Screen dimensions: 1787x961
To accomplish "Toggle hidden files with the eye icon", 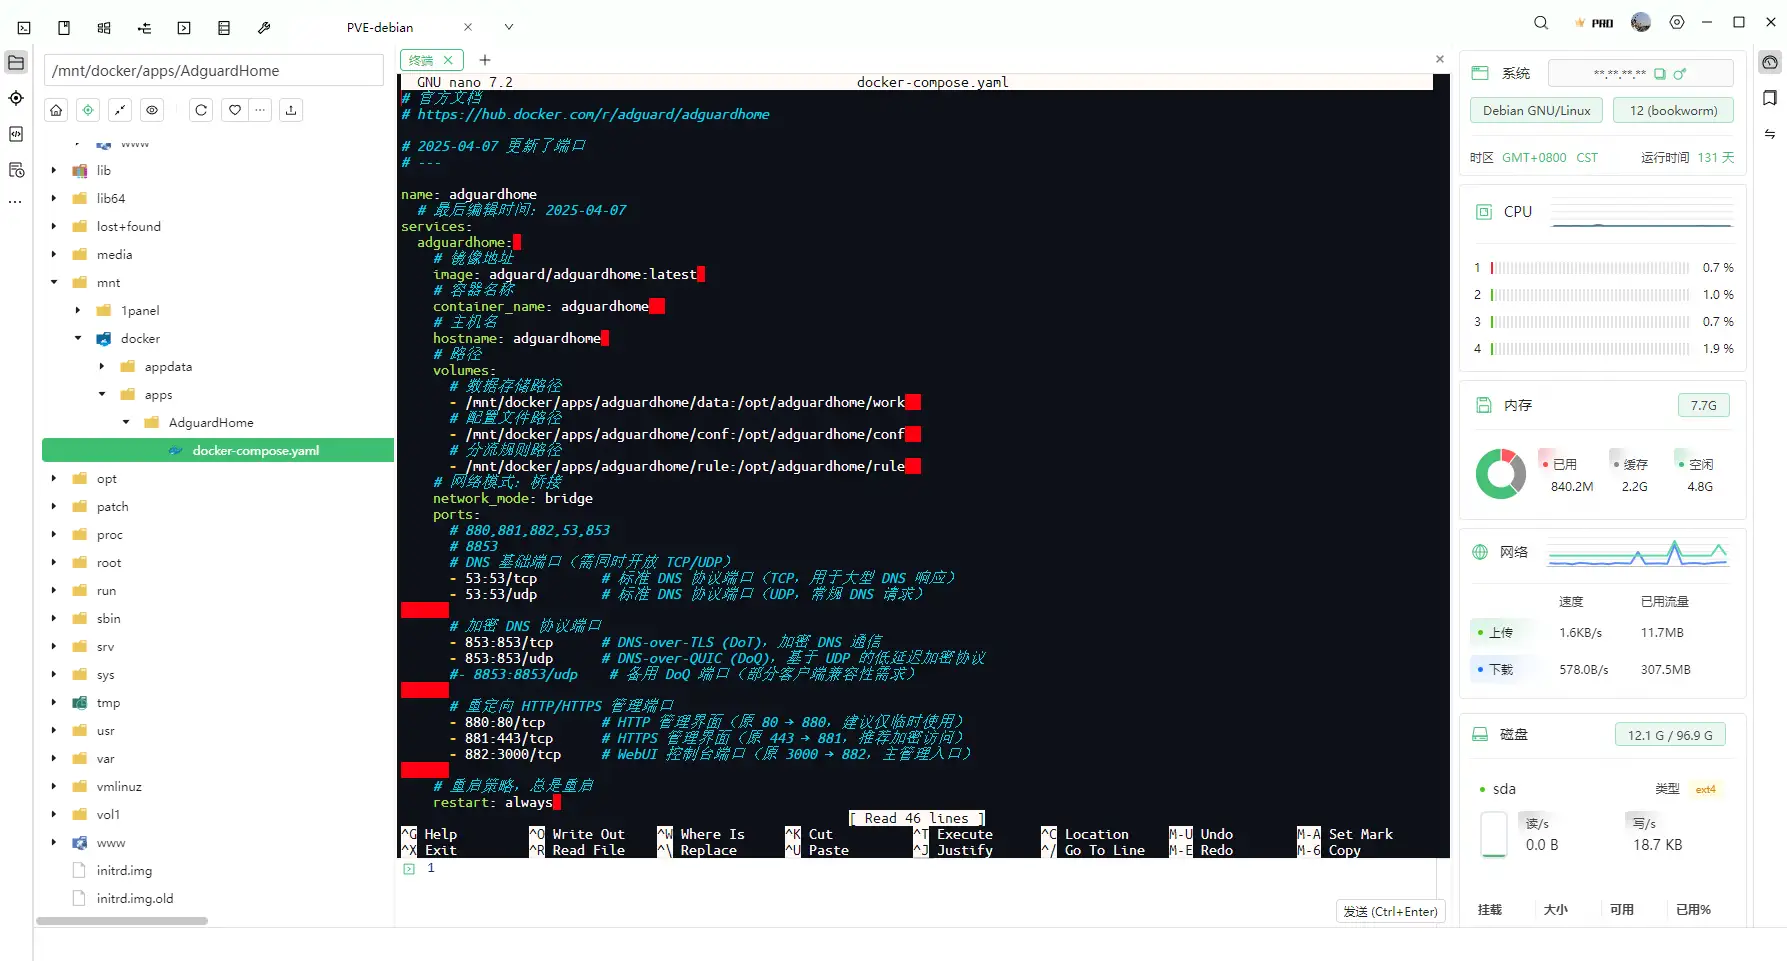I will [152, 110].
